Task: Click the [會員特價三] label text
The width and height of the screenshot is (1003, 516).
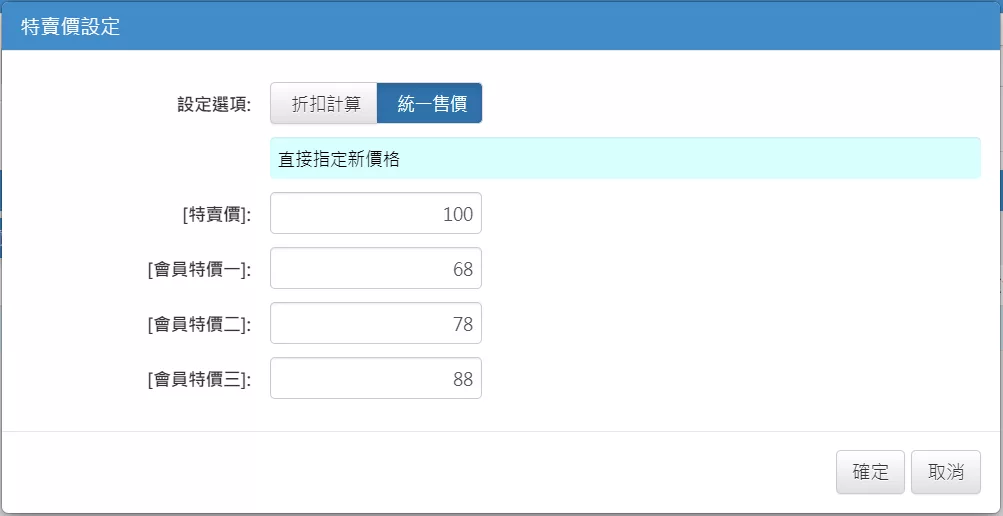Action: (x=199, y=380)
